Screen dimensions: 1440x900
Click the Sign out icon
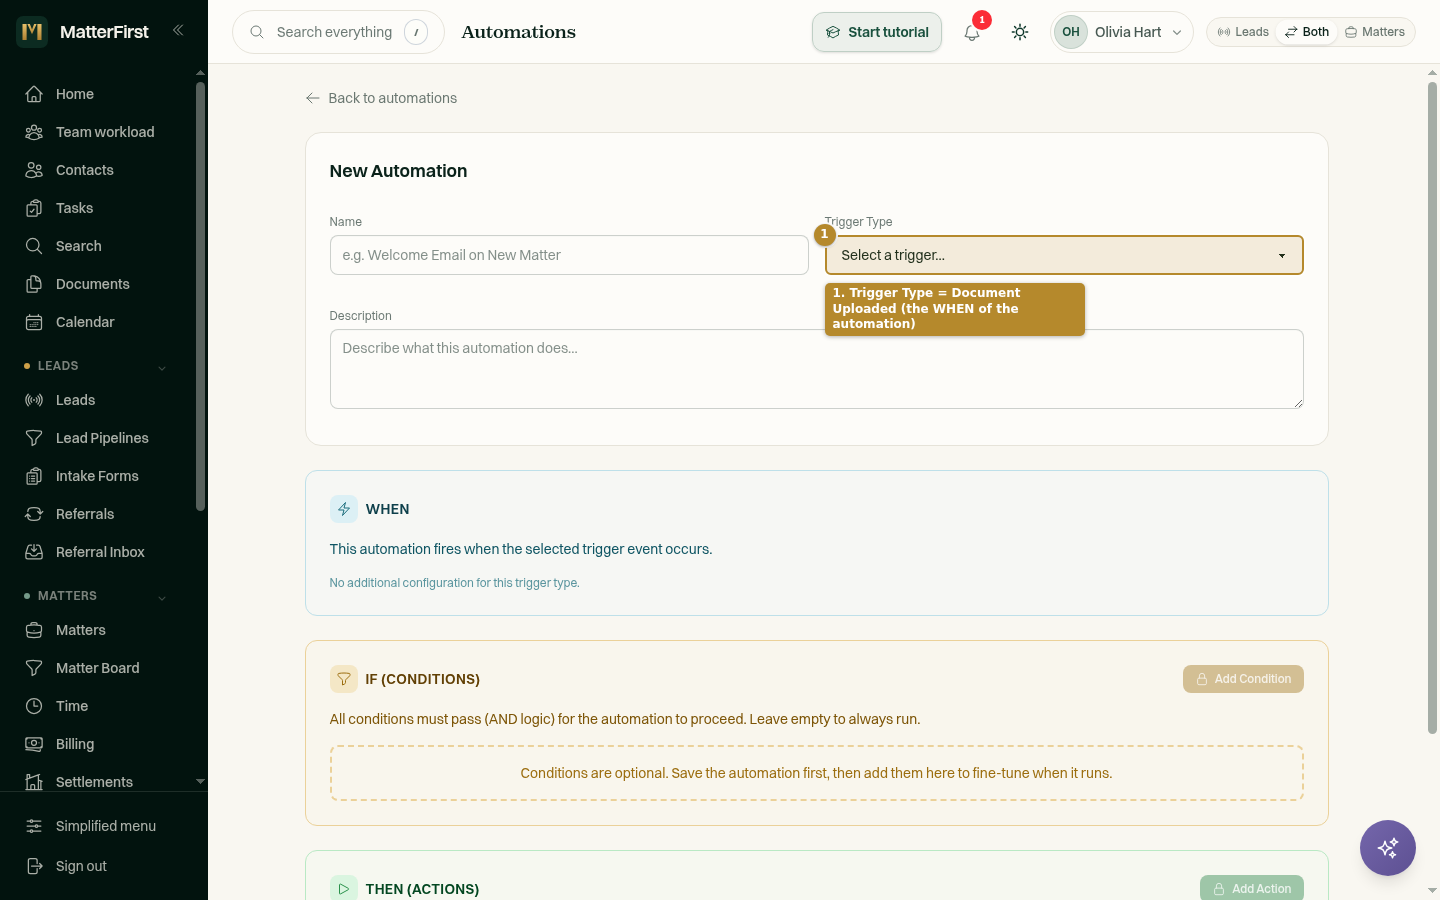coord(34,866)
